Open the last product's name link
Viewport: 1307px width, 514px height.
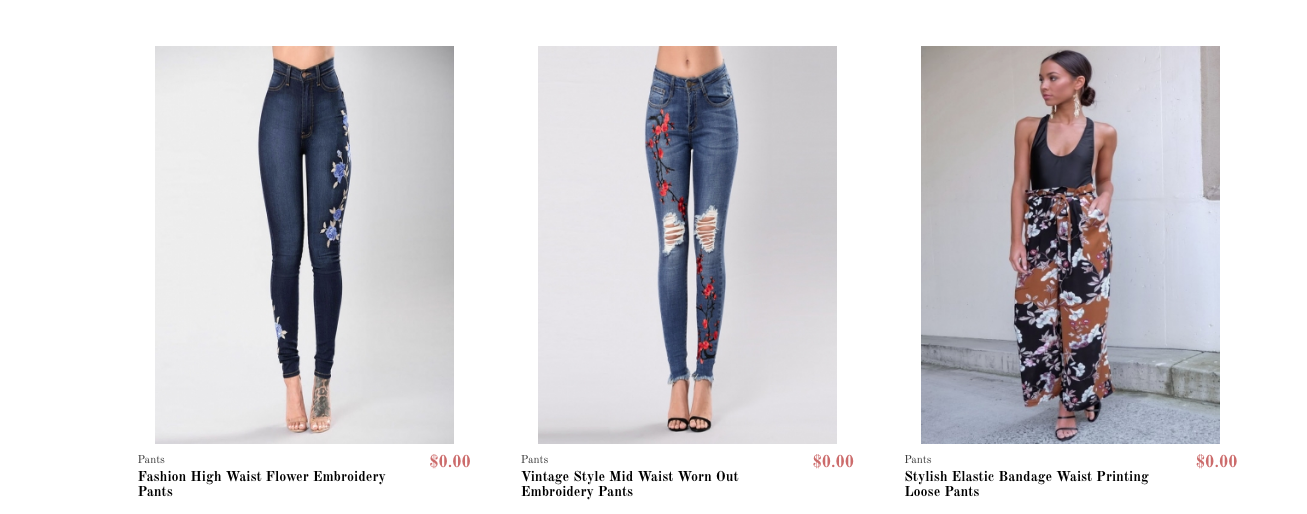pyautogui.click(x=1027, y=484)
